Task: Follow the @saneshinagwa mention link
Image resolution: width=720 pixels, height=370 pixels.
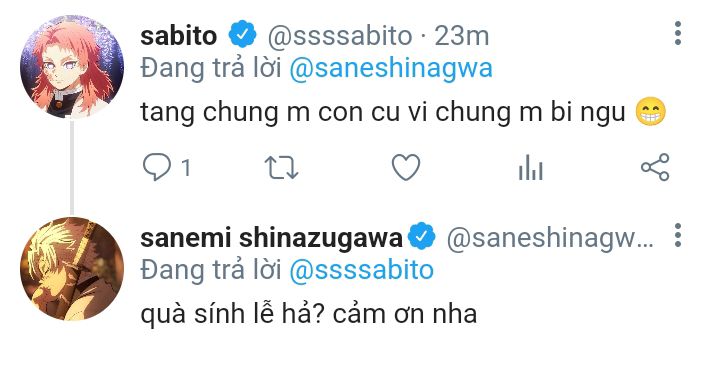Action: pyautogui.click(x=391, y=69)
